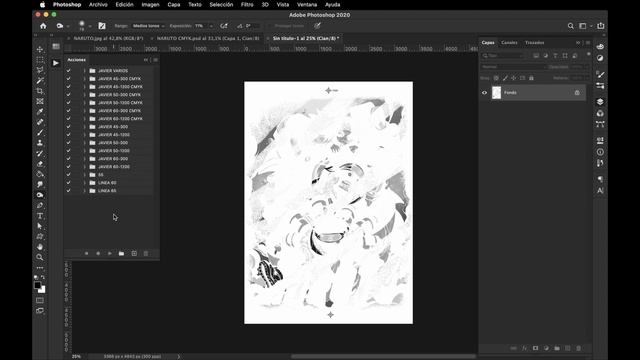Switch to the Canales tab
The image size is (640, 360).
(x=509, y=42)
